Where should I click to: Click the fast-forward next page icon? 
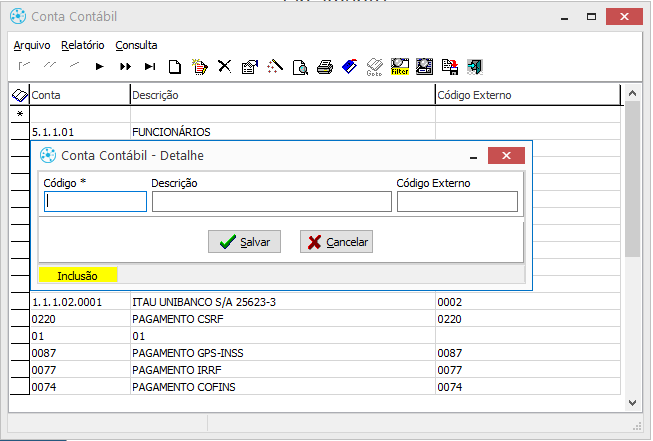[x=125, y=67]
